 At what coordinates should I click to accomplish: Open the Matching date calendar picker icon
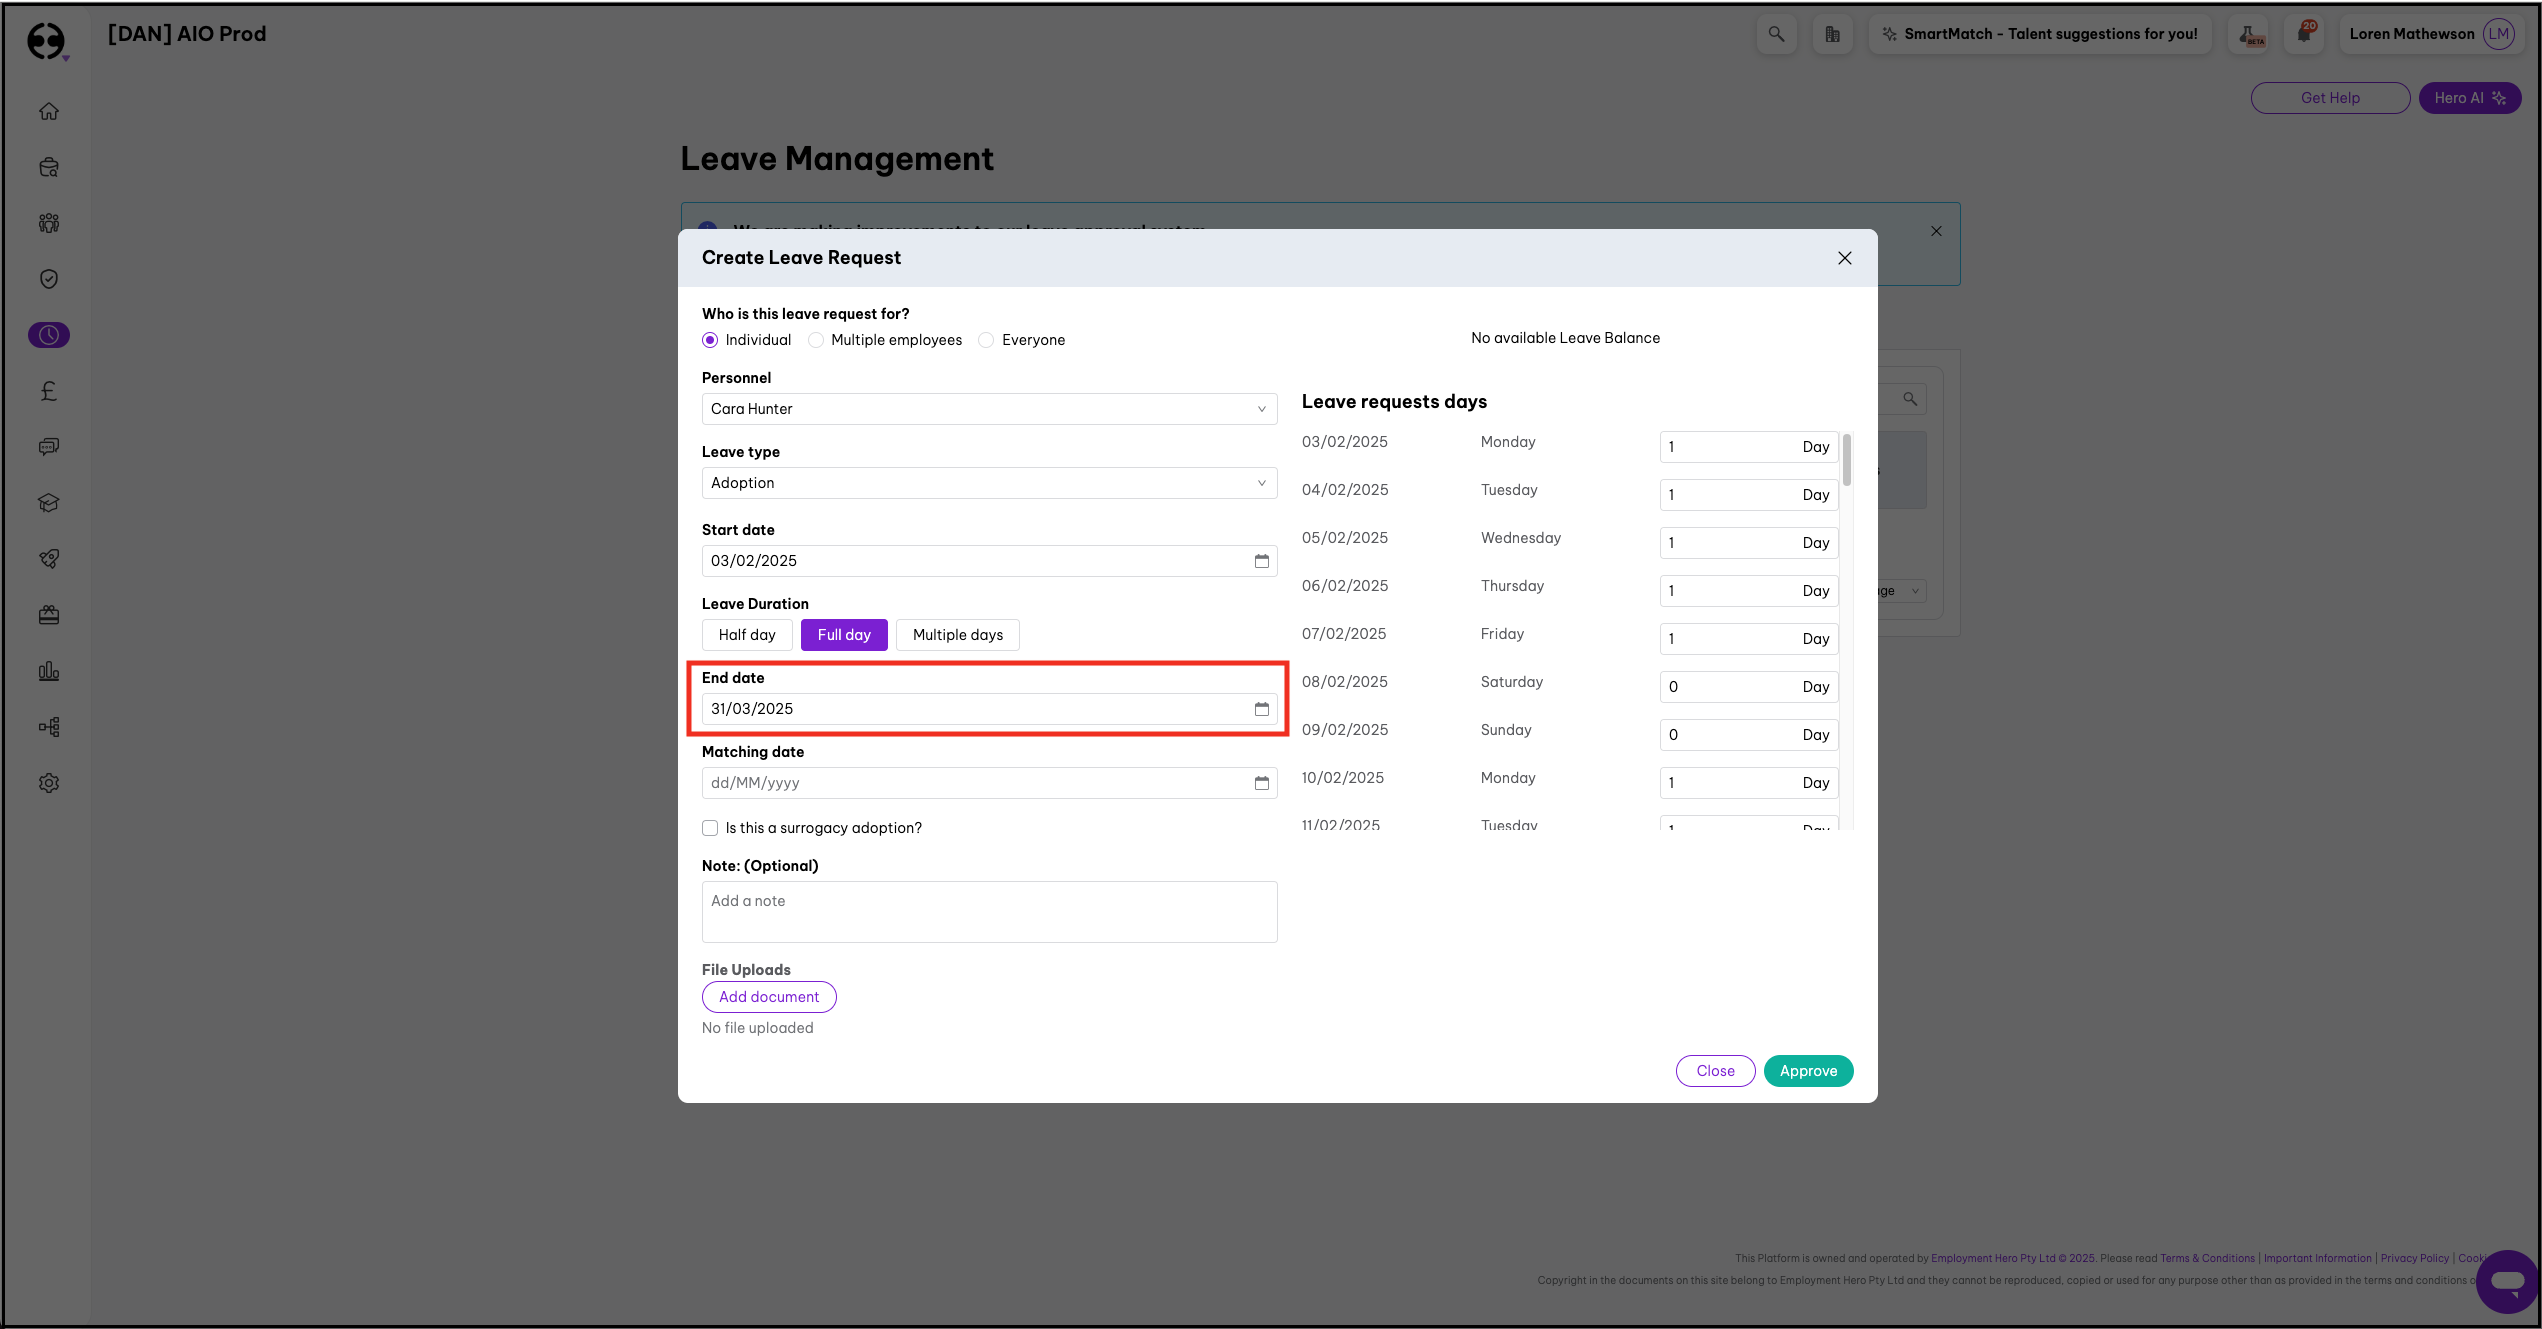click(1261, 783)
